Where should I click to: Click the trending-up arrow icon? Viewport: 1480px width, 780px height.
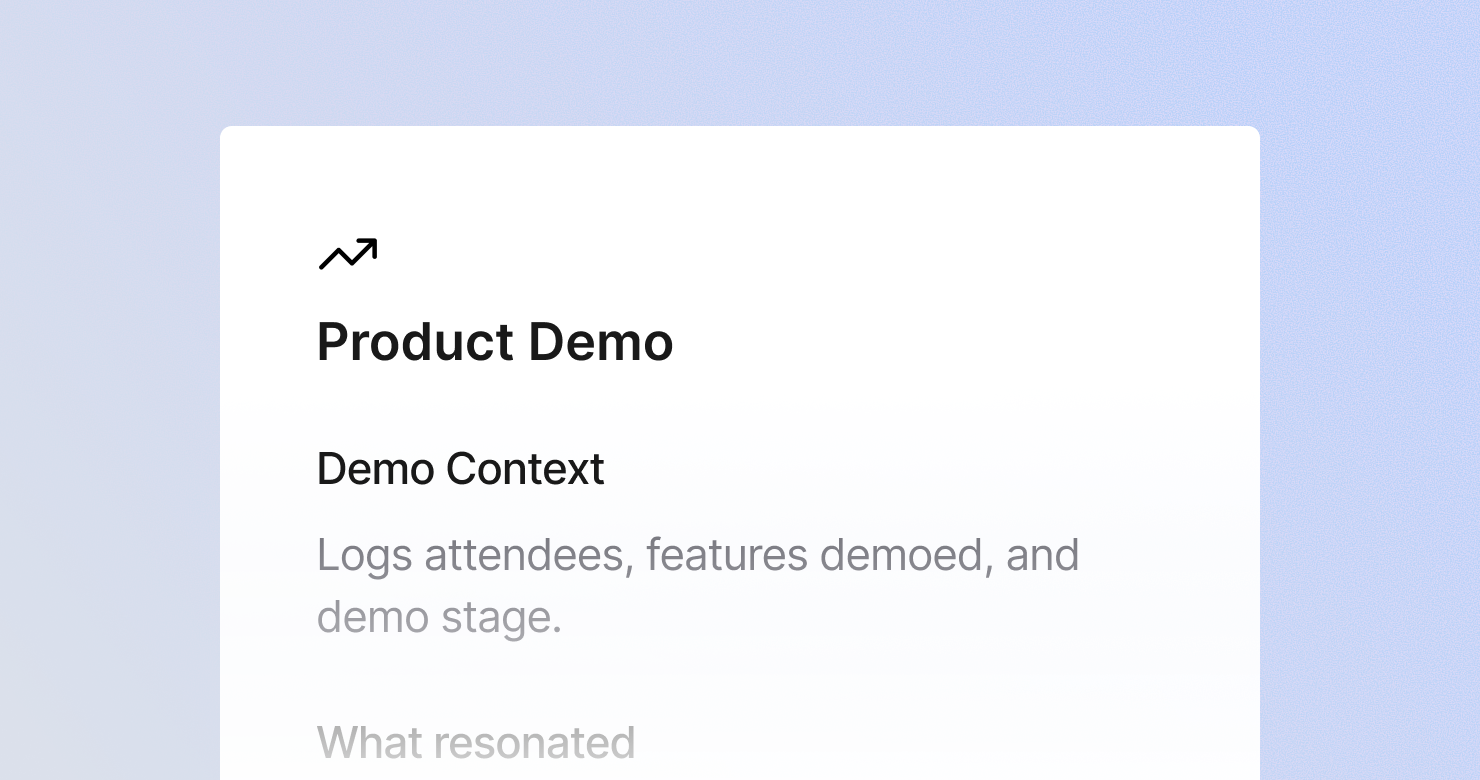(x=348, y=254)
